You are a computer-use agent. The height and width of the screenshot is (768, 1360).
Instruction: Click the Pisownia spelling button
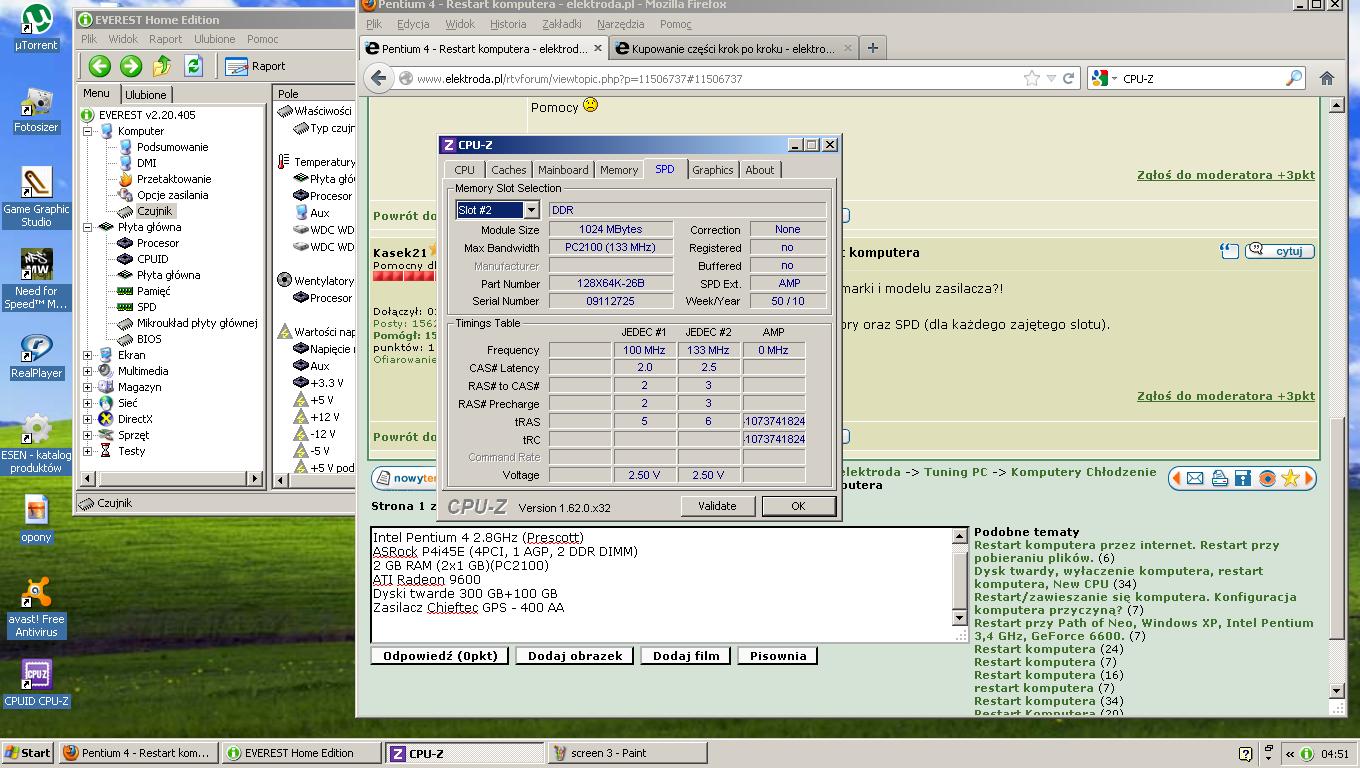coord(778,656)
